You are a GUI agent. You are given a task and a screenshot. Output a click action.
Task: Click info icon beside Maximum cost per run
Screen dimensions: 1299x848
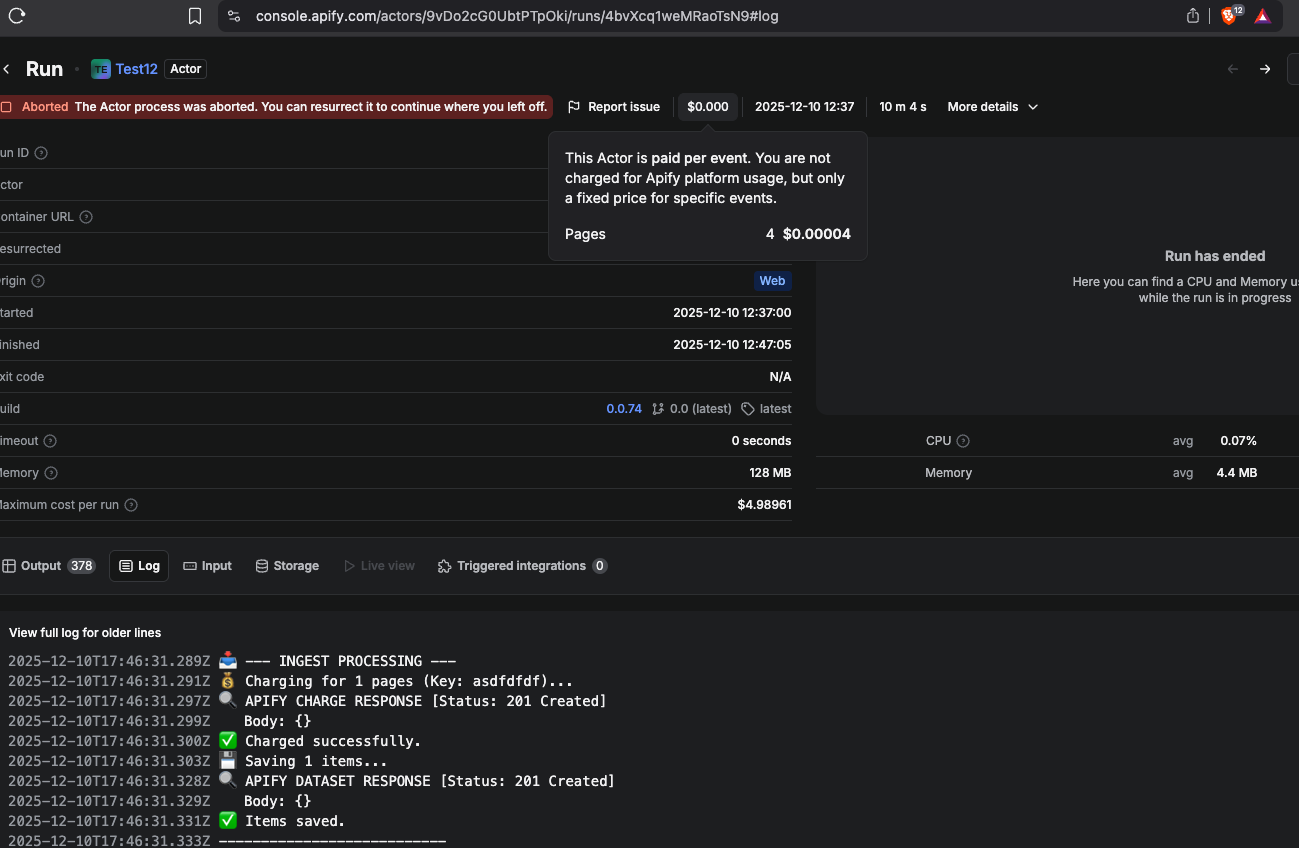131,505
